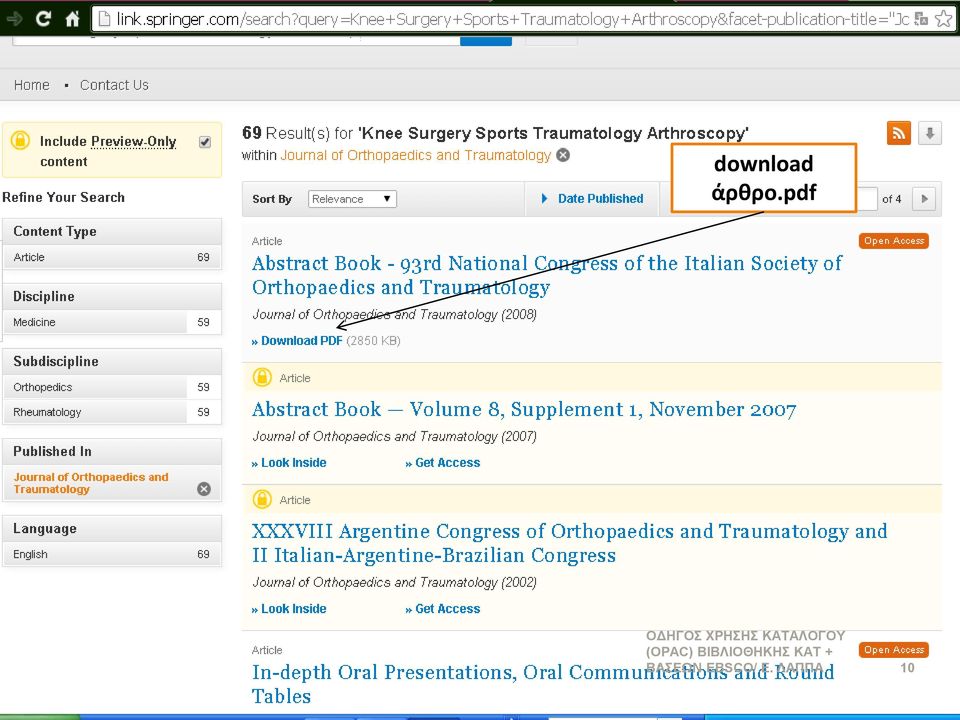This screenshot has width=960, height=720.
Task: Click Open Access badge on Oral Presentations article
Action: (x=894, y=650)
